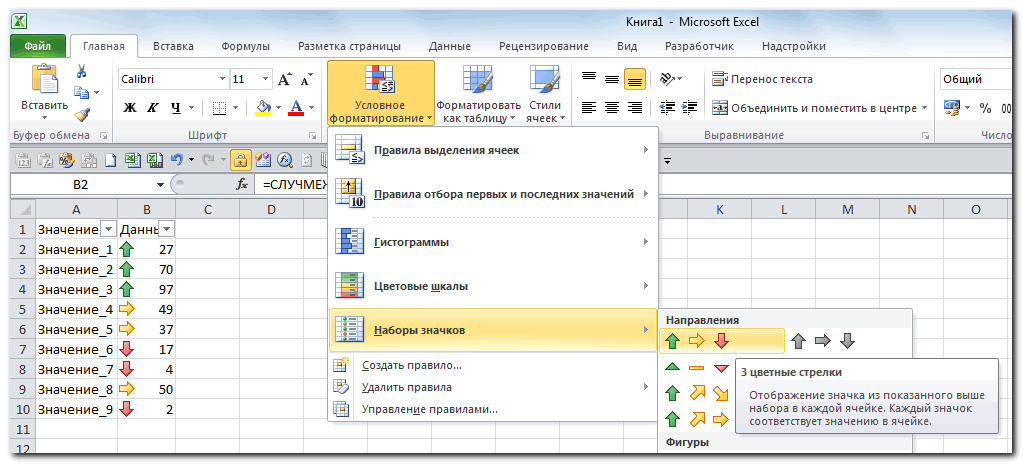
Task: Open the filter dropdown in cell A1
Action: (108, 229)
